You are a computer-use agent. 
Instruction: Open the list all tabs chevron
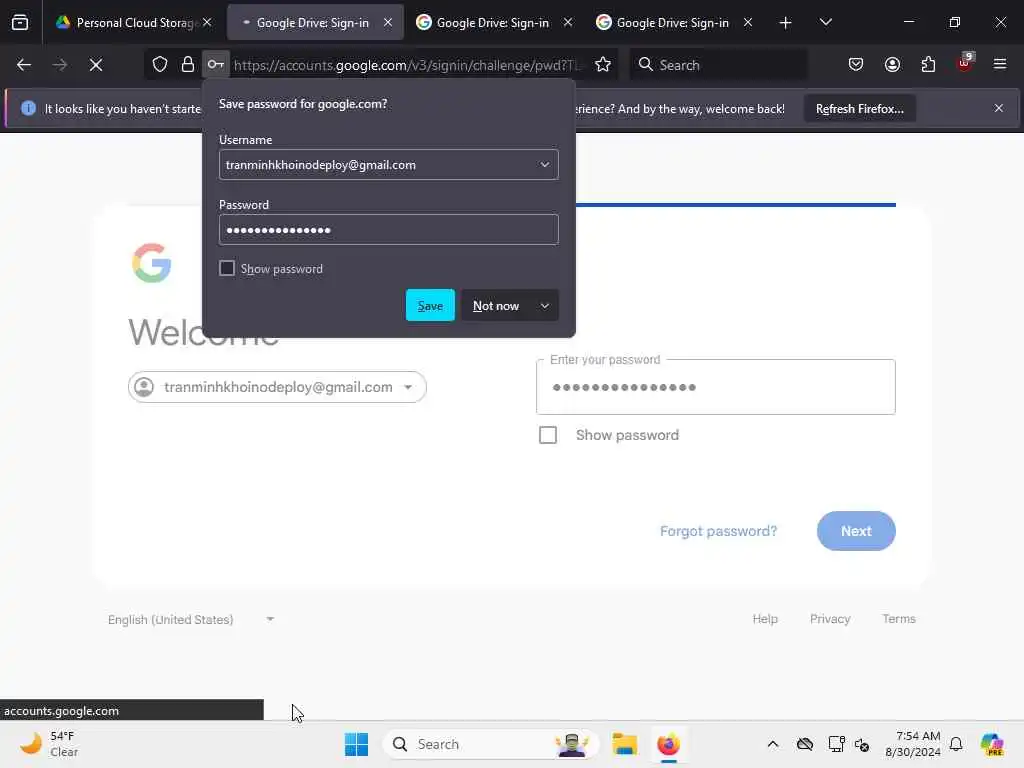pyautogui.click(x=825, y=22)
